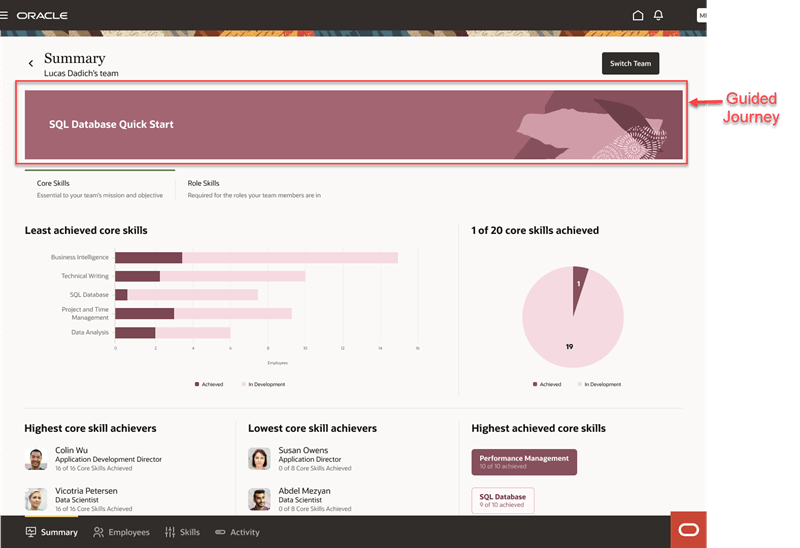The image size is (800, 548).
Task: Click the Data Analysis axis label
Action: click(90, 332)
